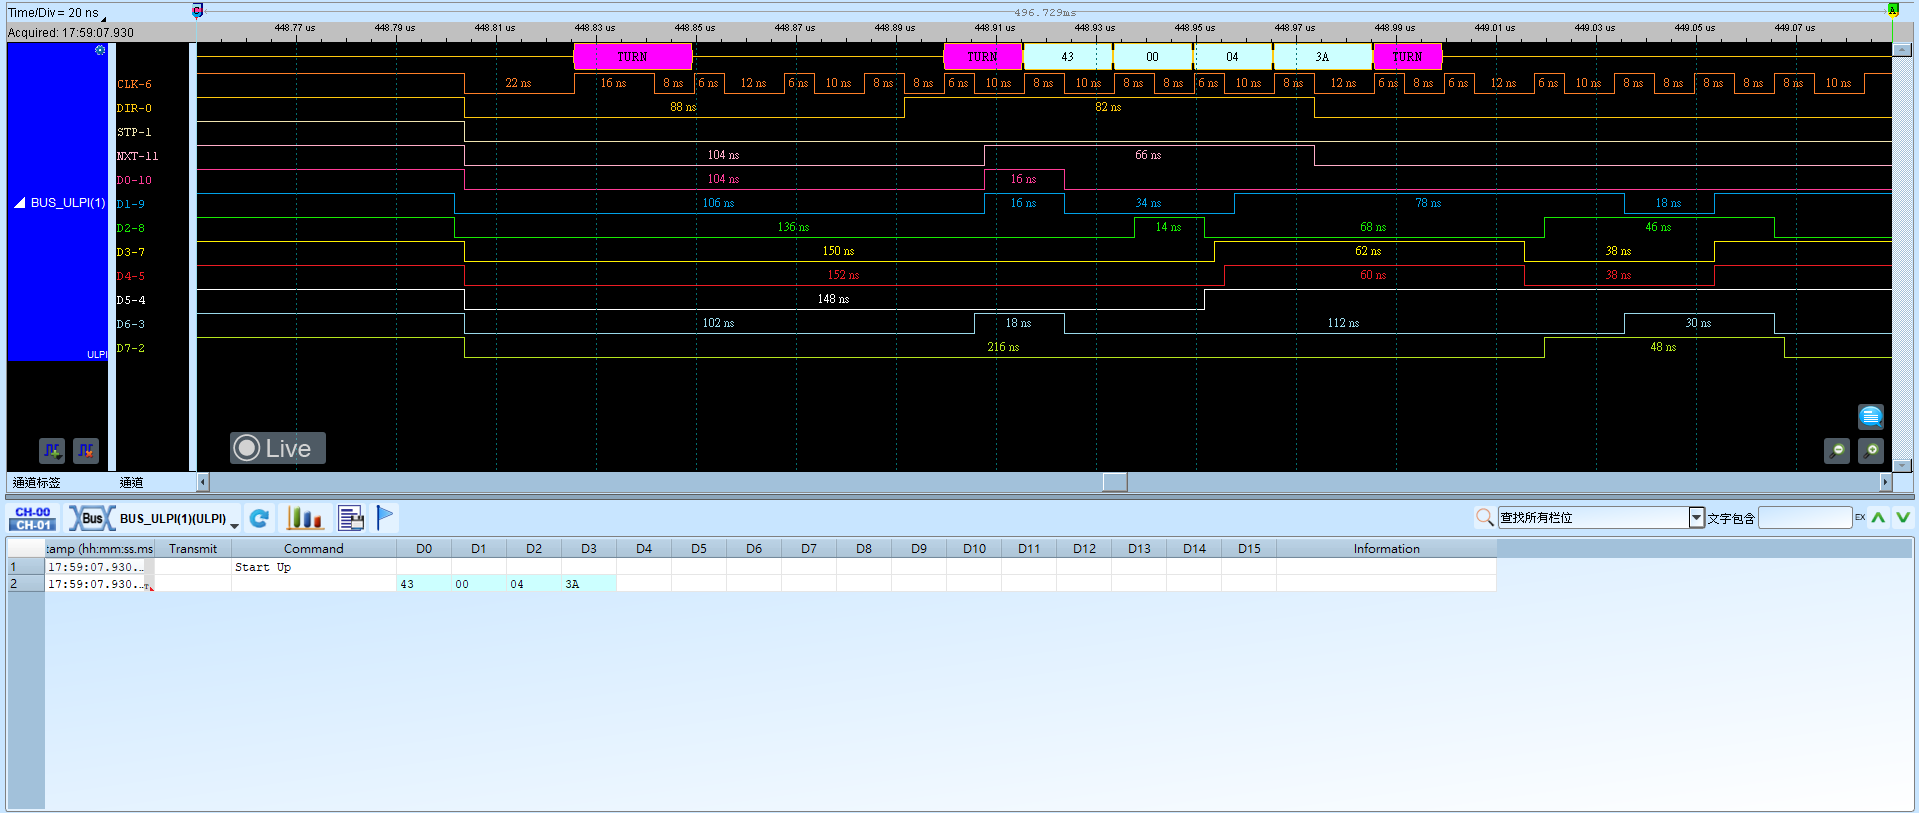Toggle the Live capture button

coord(278,448)
